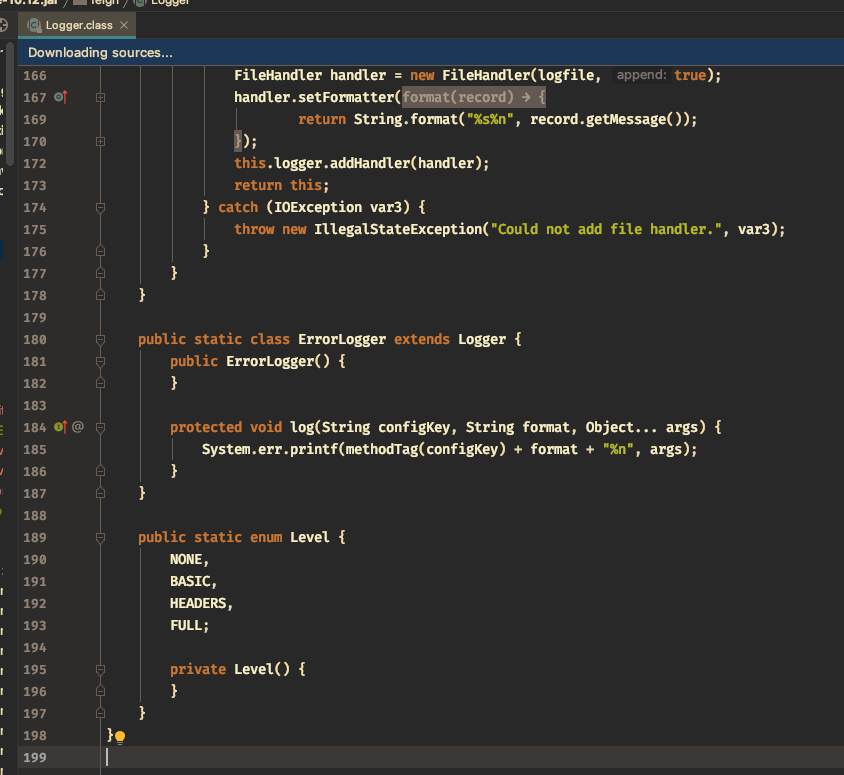Click line number 172 in the gutter
The width and height of the screenshot is (844, 775).
tap(35, 164)
